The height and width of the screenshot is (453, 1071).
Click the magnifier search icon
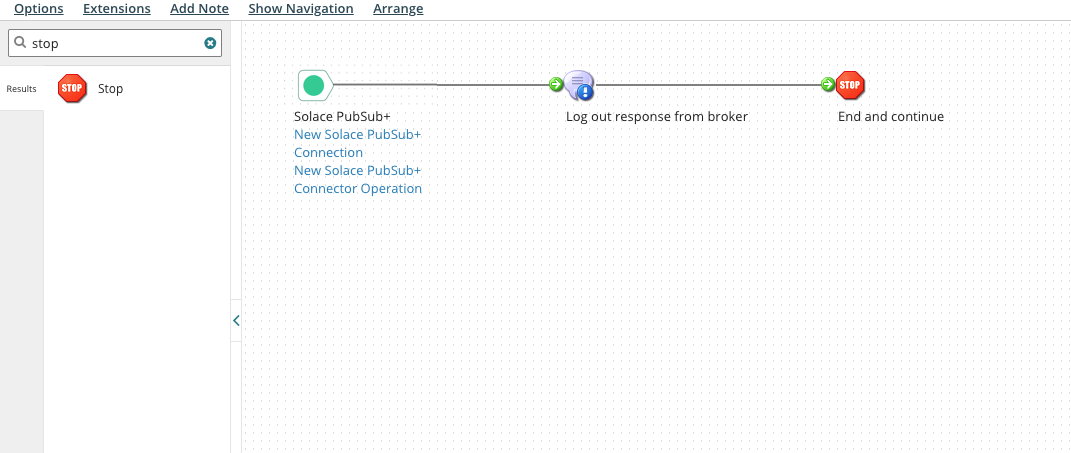point(20,43)
